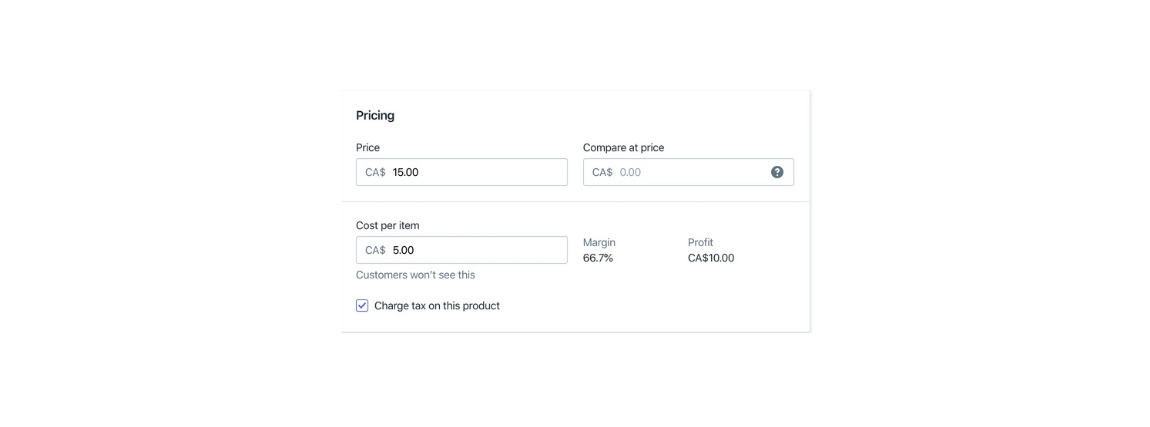The height and width of the screenshot is (427, 1150).
Task: Click the CA$ prefix in Compare at price field
Action: (x=602, y=172)
